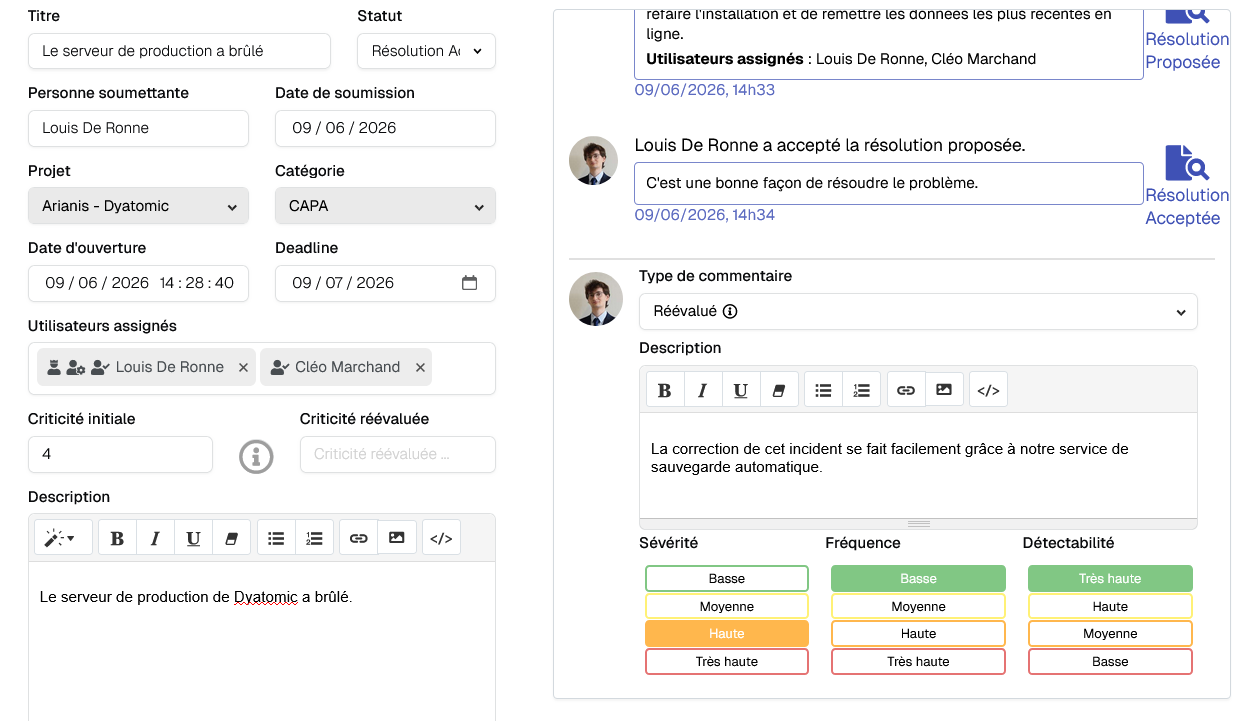The height and width of the screenshot is (721, 1254).
Task: Select Haute under Sévérité
Action: click(727, 633)
